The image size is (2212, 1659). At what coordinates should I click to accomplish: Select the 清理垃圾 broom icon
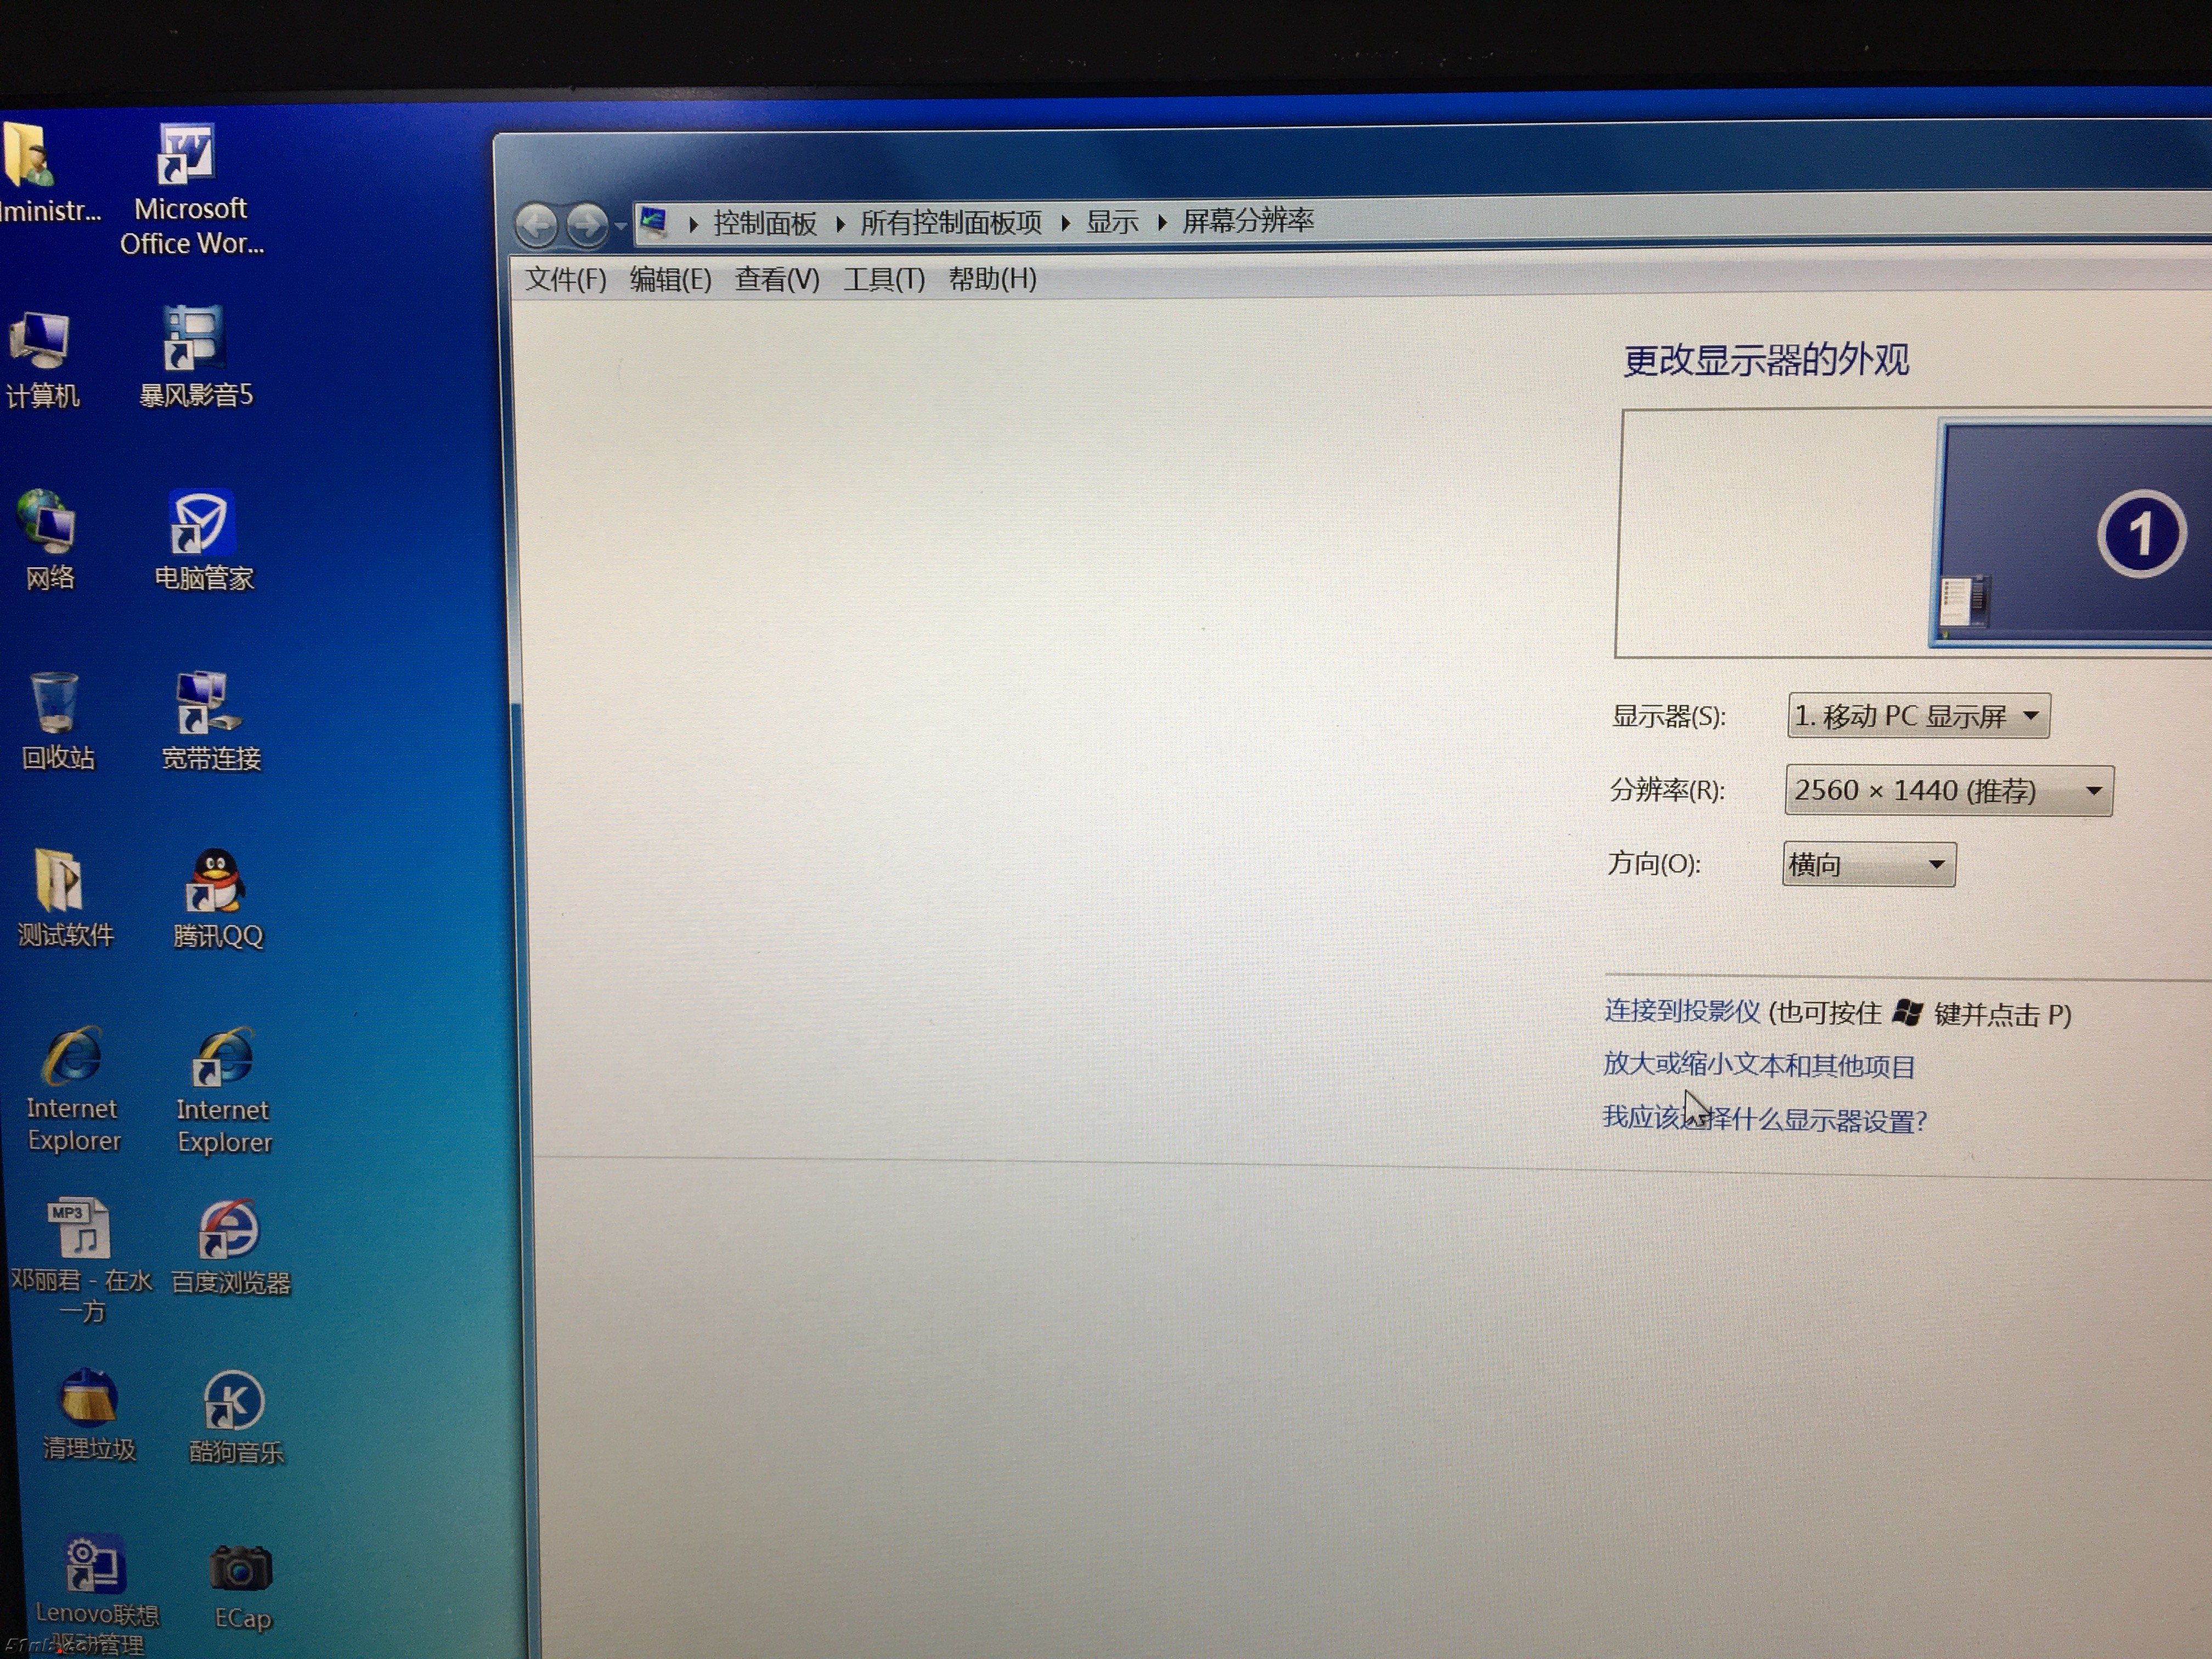click(88, 1398)
